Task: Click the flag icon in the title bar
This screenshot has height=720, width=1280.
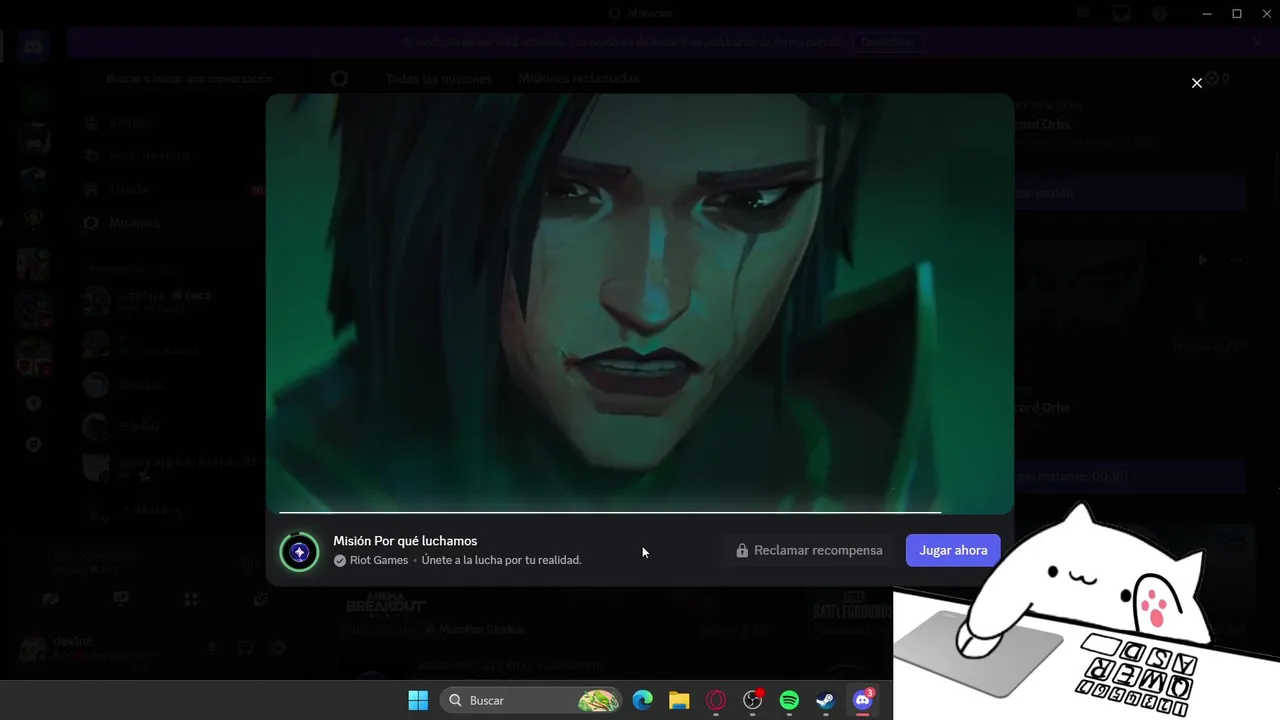Action: coord(1083,13)
